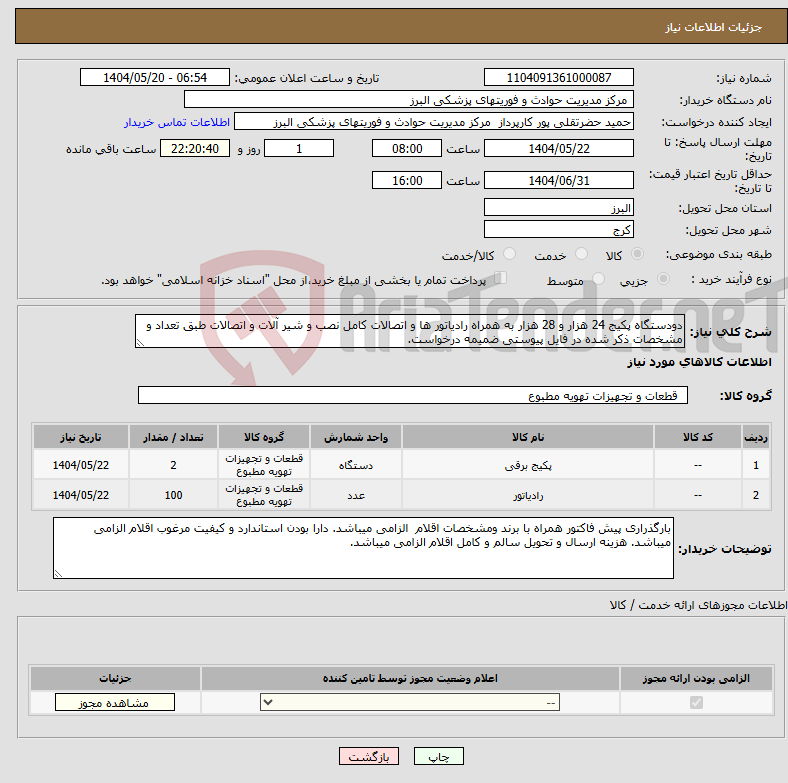Click the جزئیات اطلاعات نیاز page title
This screenshot has width=788, height=783.
(714, 27)
